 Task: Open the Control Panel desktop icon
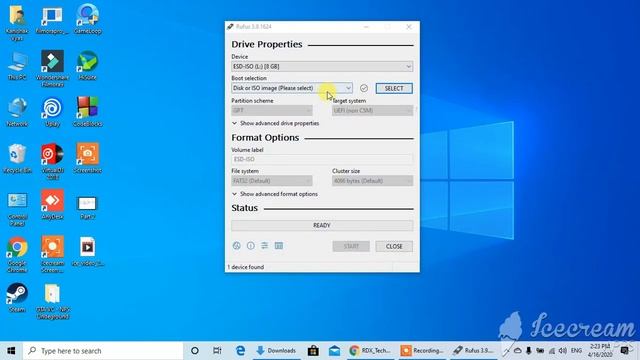coord(17,209)
